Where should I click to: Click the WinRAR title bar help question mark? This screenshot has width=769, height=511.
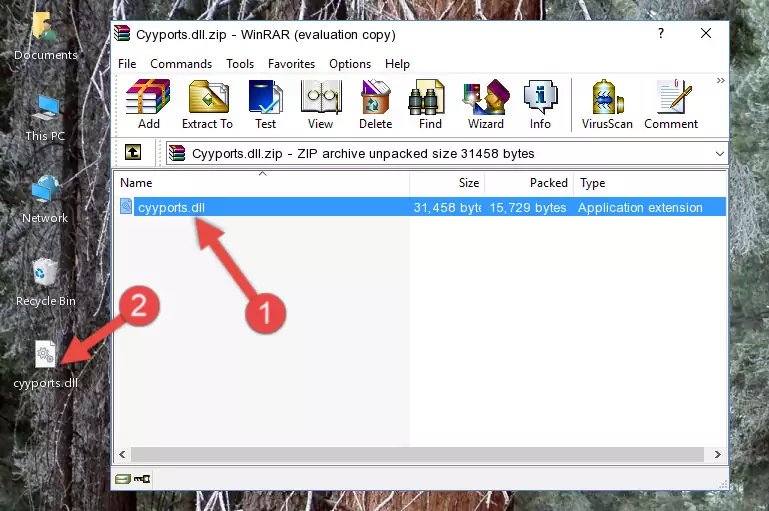pos(661,33)
